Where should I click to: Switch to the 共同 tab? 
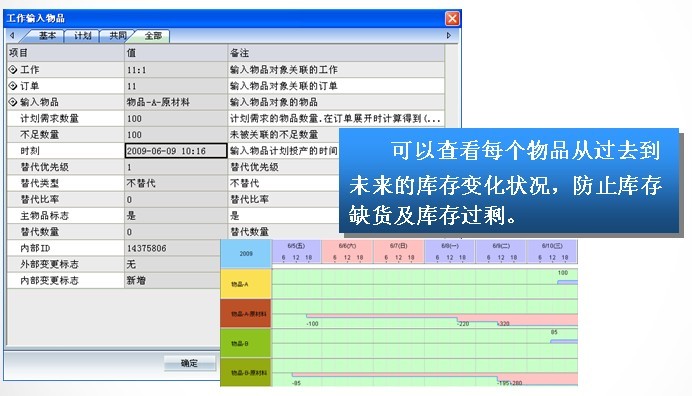(117, 36)
